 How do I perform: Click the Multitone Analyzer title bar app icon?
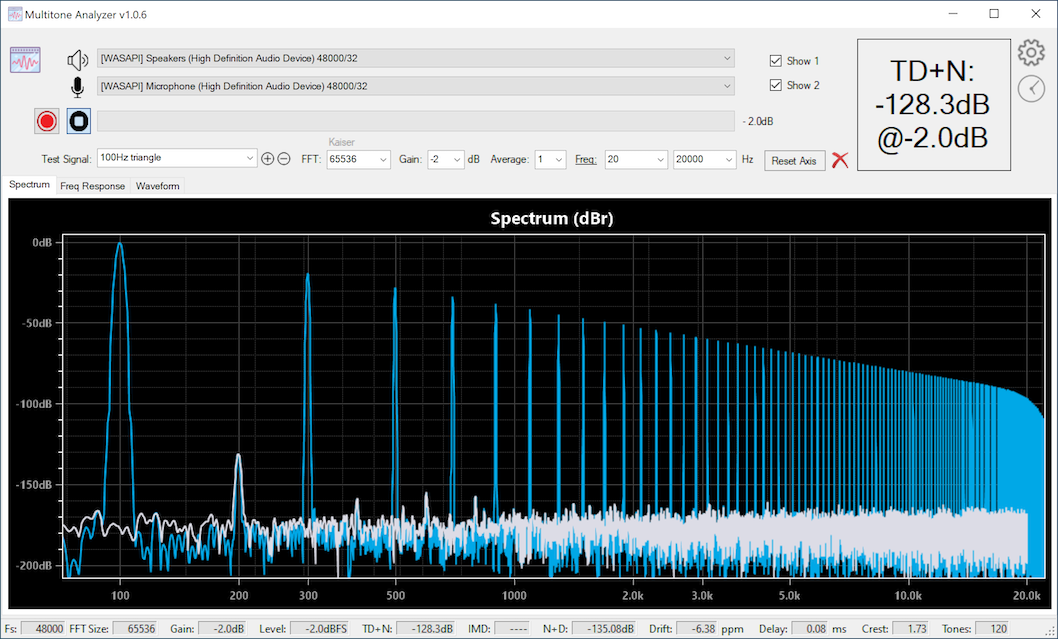tap(15, 14)
